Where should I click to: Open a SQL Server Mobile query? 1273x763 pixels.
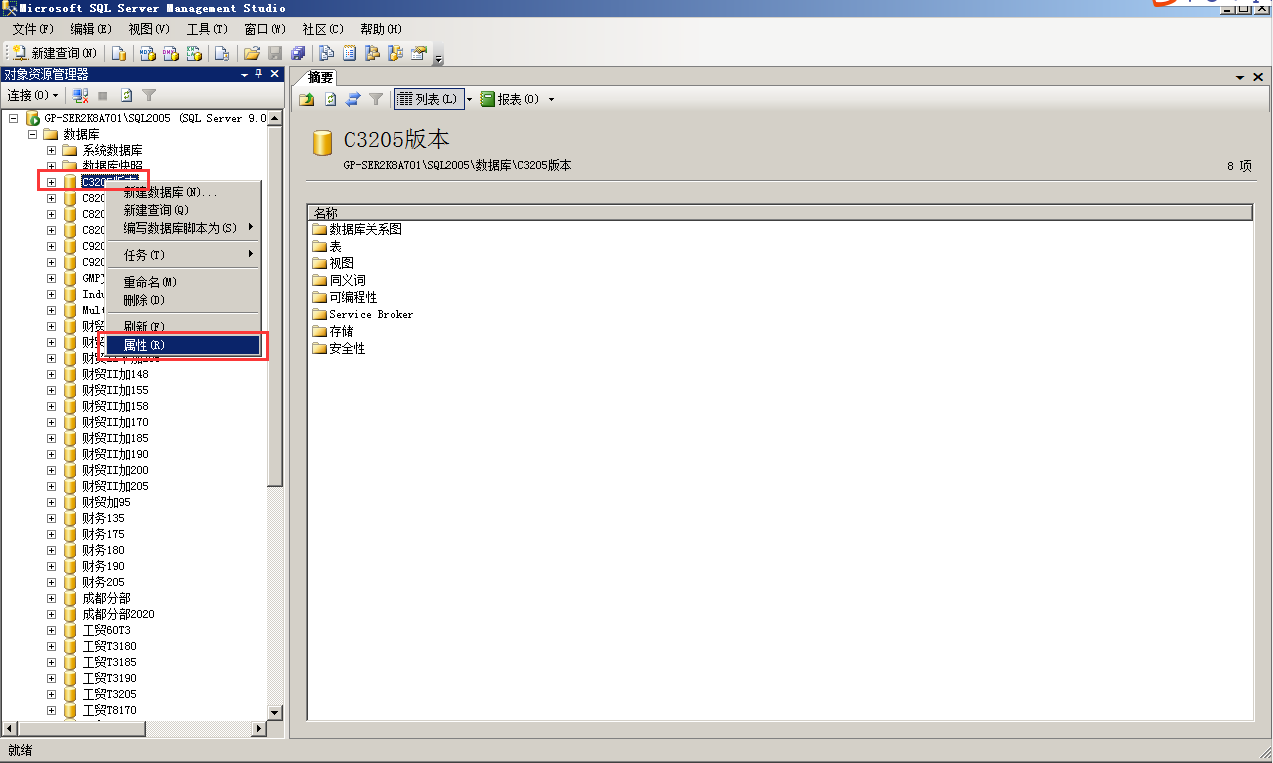[x=222, y=53]
